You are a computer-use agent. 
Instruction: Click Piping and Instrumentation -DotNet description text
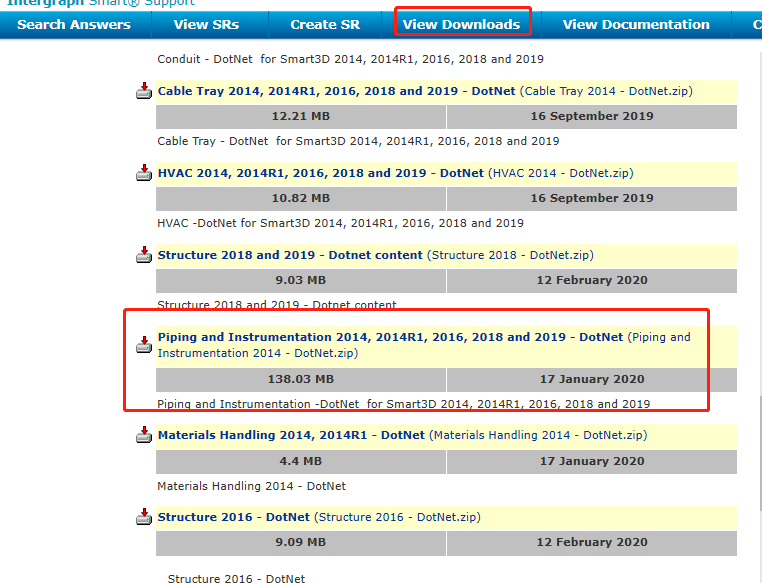click(x=403, y=404)
